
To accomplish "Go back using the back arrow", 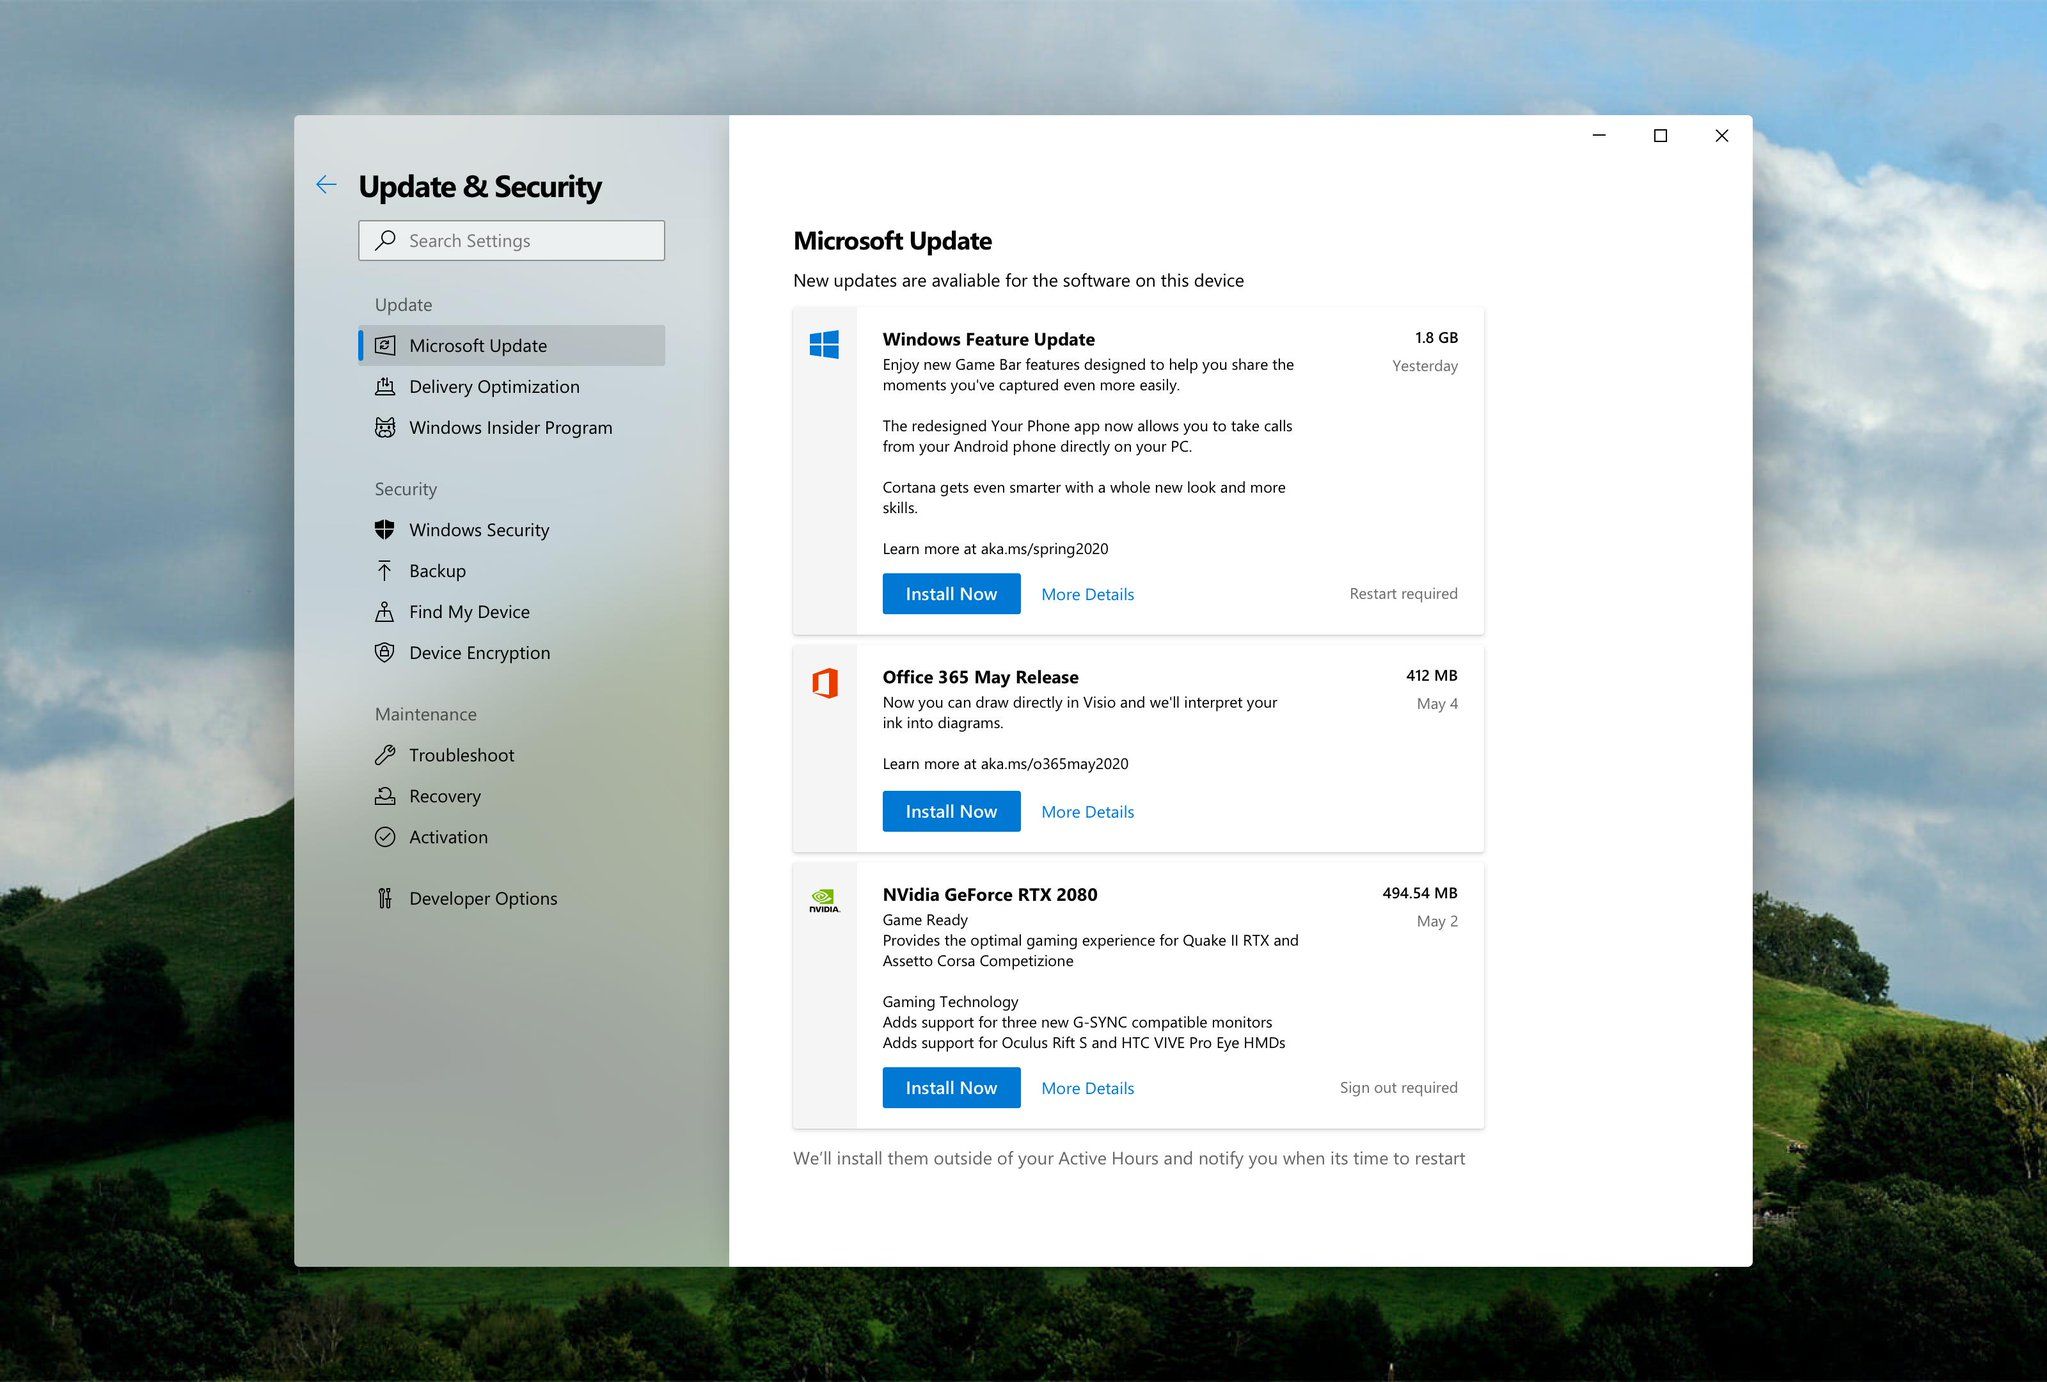I will coord(326,184).
